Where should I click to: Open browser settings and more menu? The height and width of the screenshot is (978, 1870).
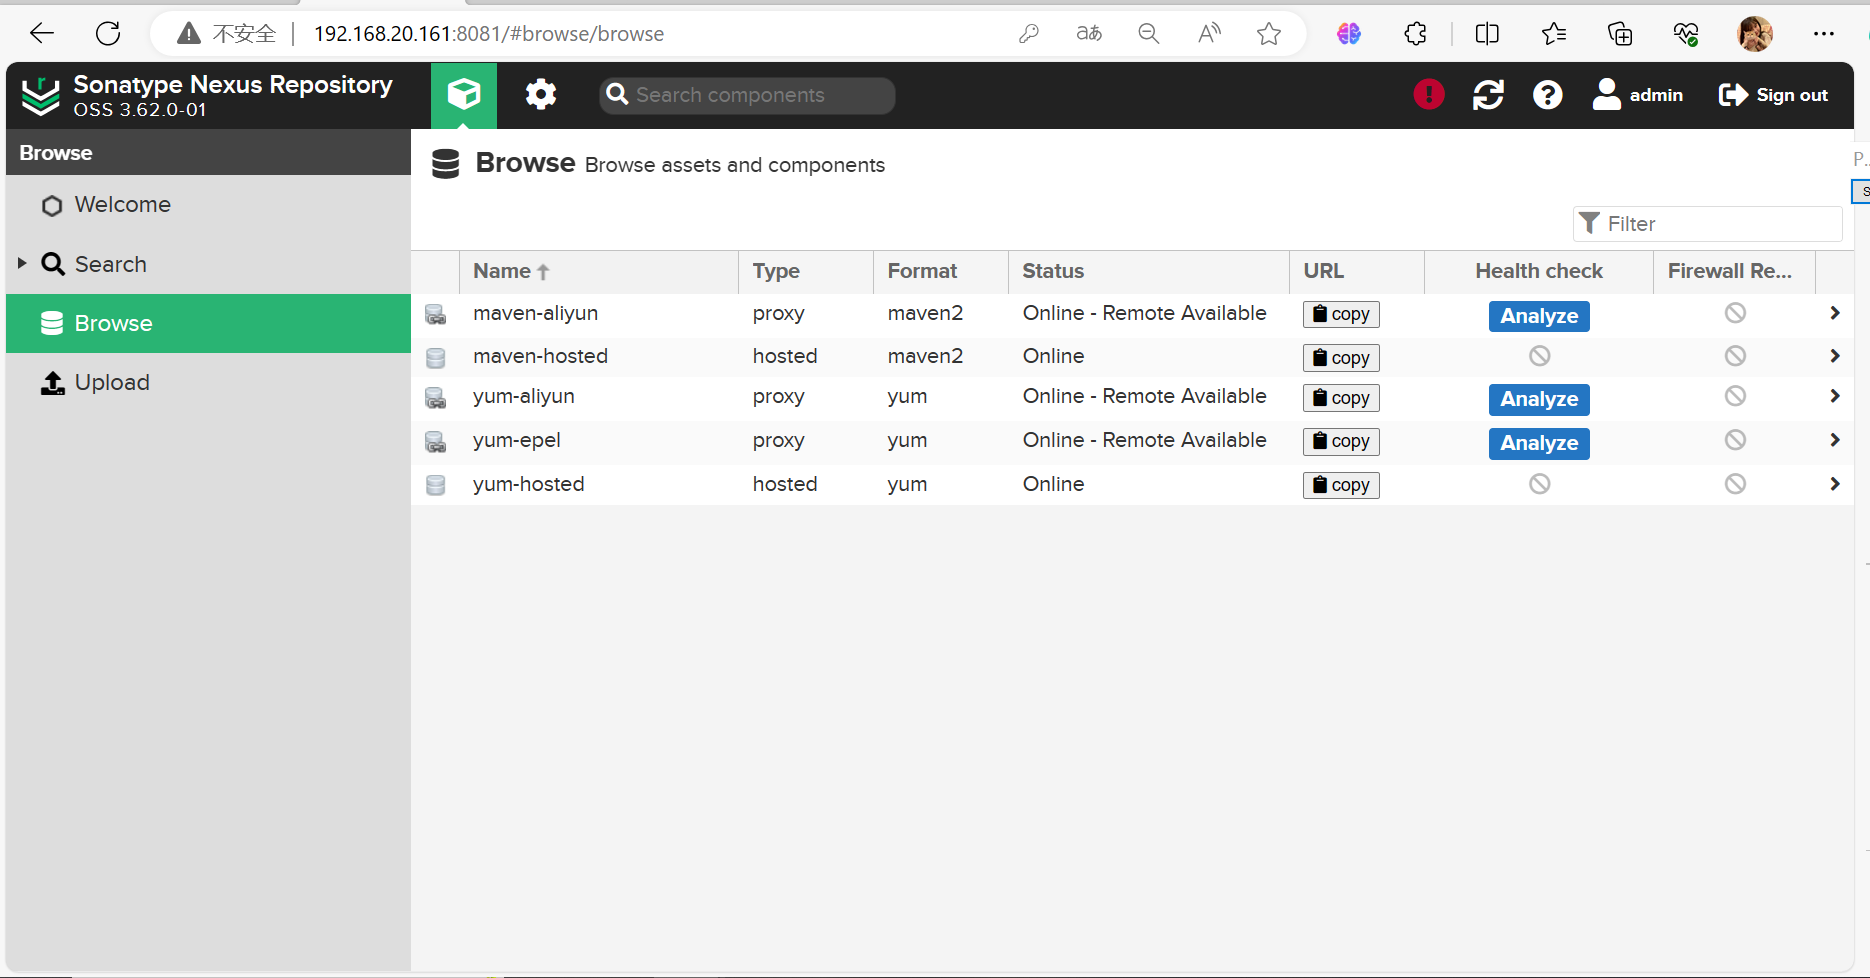point(1824,34)
